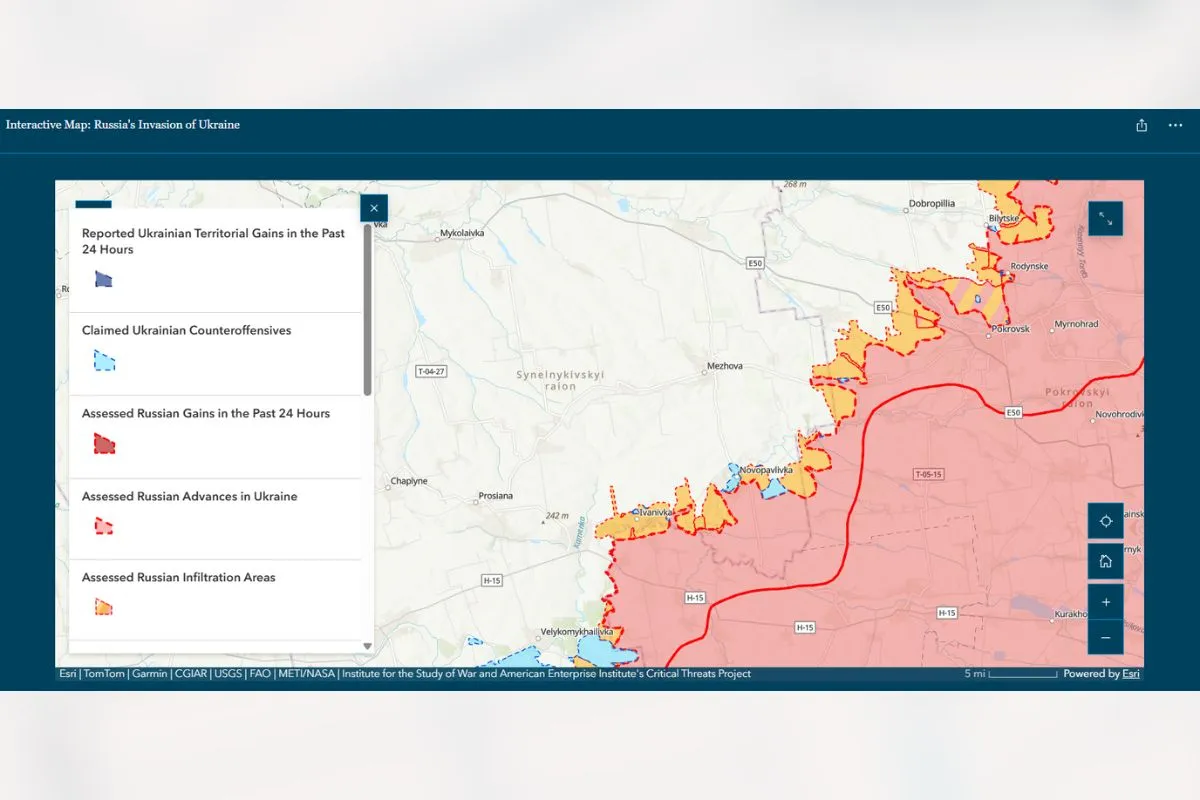The height and width of the screenshot is (800, 1200).
Task: Click the share icon in header
Action: point(1142,126)
